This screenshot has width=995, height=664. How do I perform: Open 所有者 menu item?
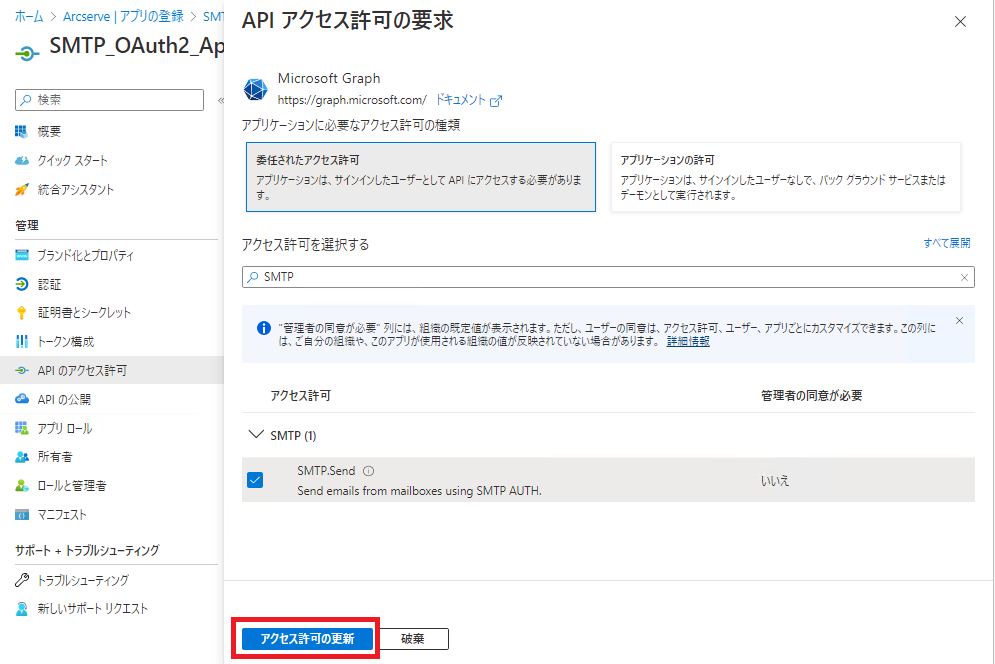(55, 457)
